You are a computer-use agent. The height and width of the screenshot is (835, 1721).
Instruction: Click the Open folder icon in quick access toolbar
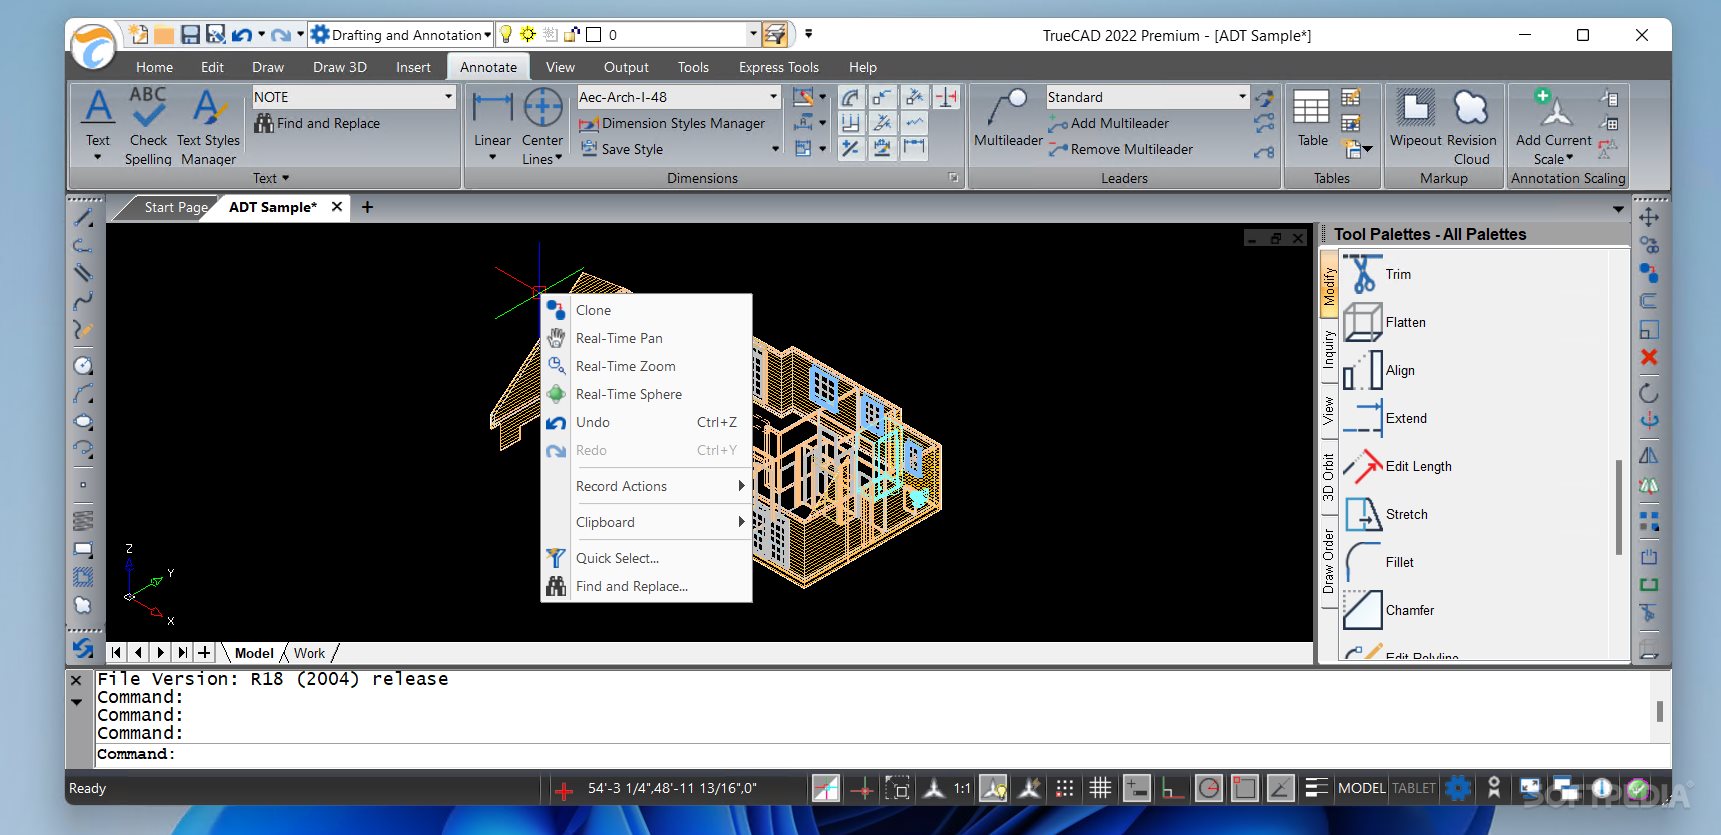pos(164,35)
